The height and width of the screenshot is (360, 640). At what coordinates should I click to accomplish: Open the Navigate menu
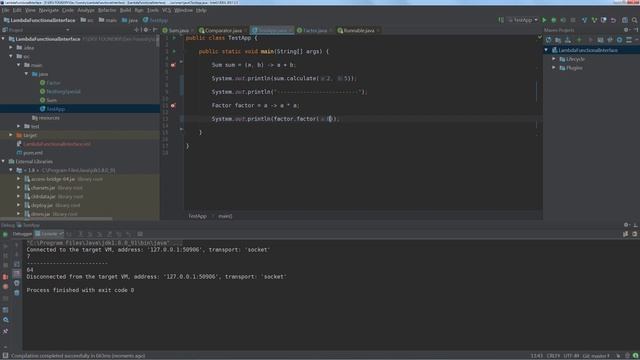click(49, 10)
